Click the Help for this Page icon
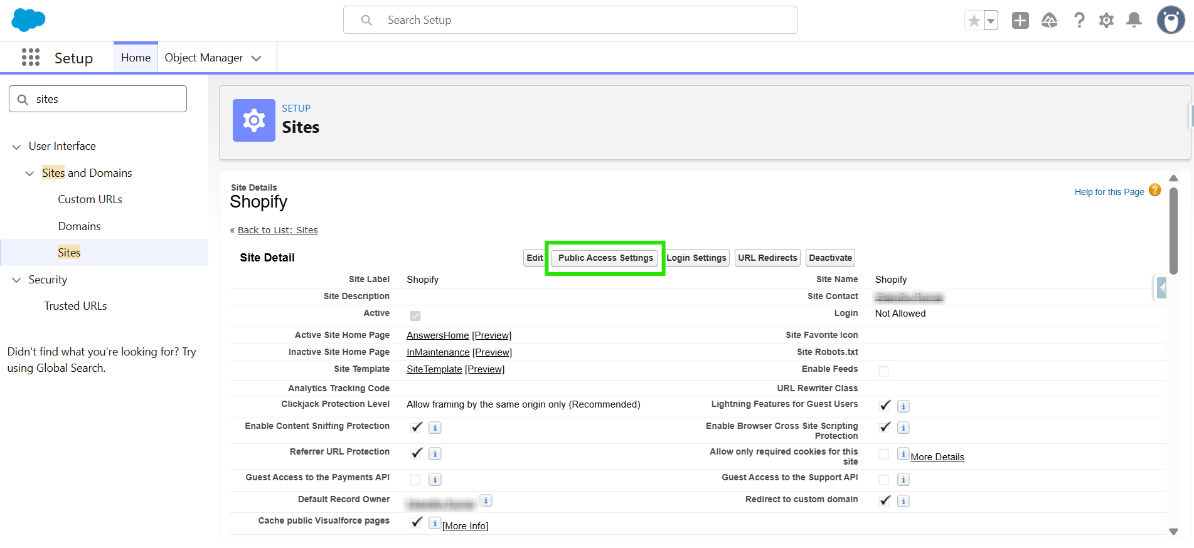The image size is (1194, 548). point(1155,190)
